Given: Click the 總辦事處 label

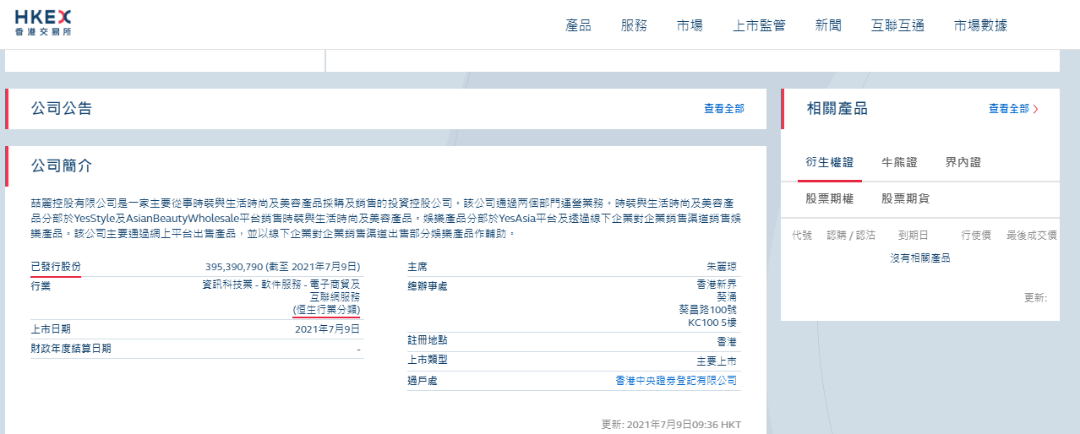Looking at the screenshot, I should point(427,286).
